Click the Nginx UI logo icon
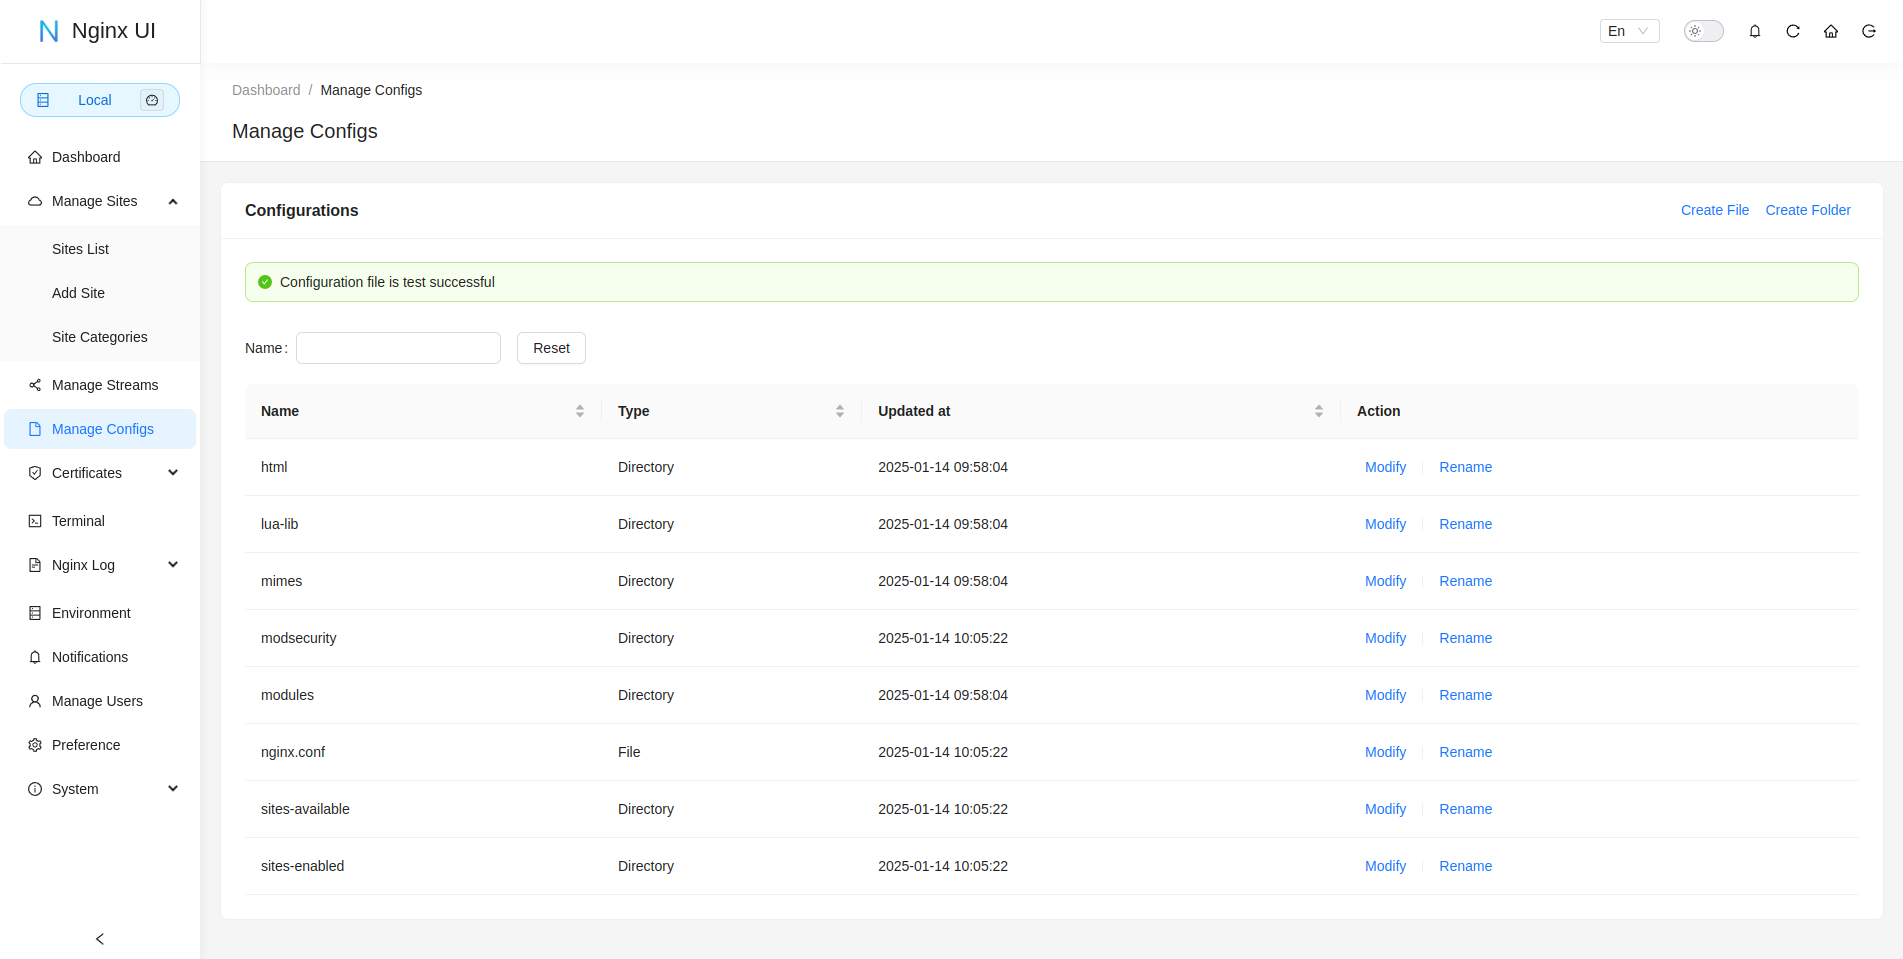 coord(47,30)
